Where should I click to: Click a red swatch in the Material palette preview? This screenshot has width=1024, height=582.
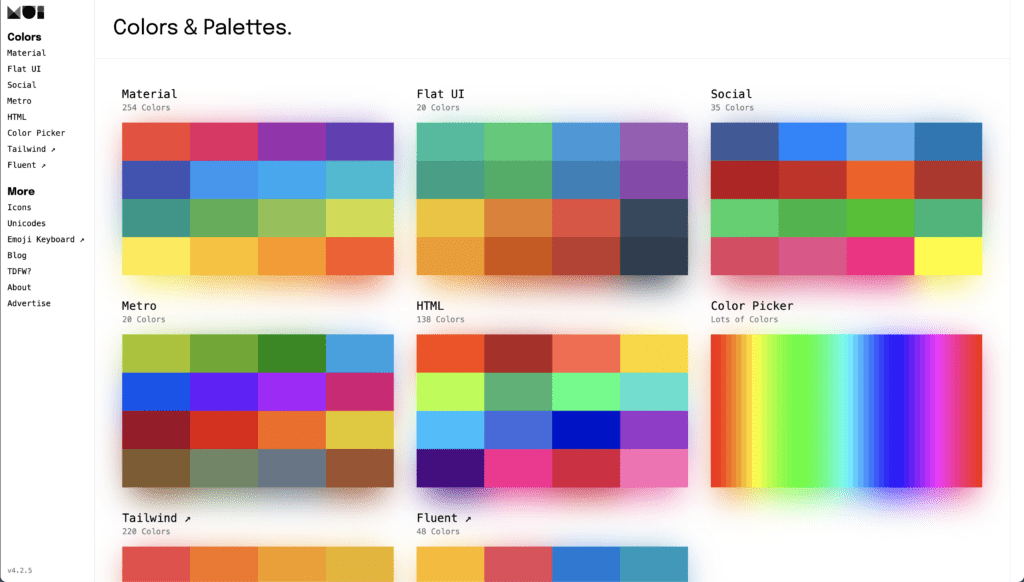click(x=155, y=142)
